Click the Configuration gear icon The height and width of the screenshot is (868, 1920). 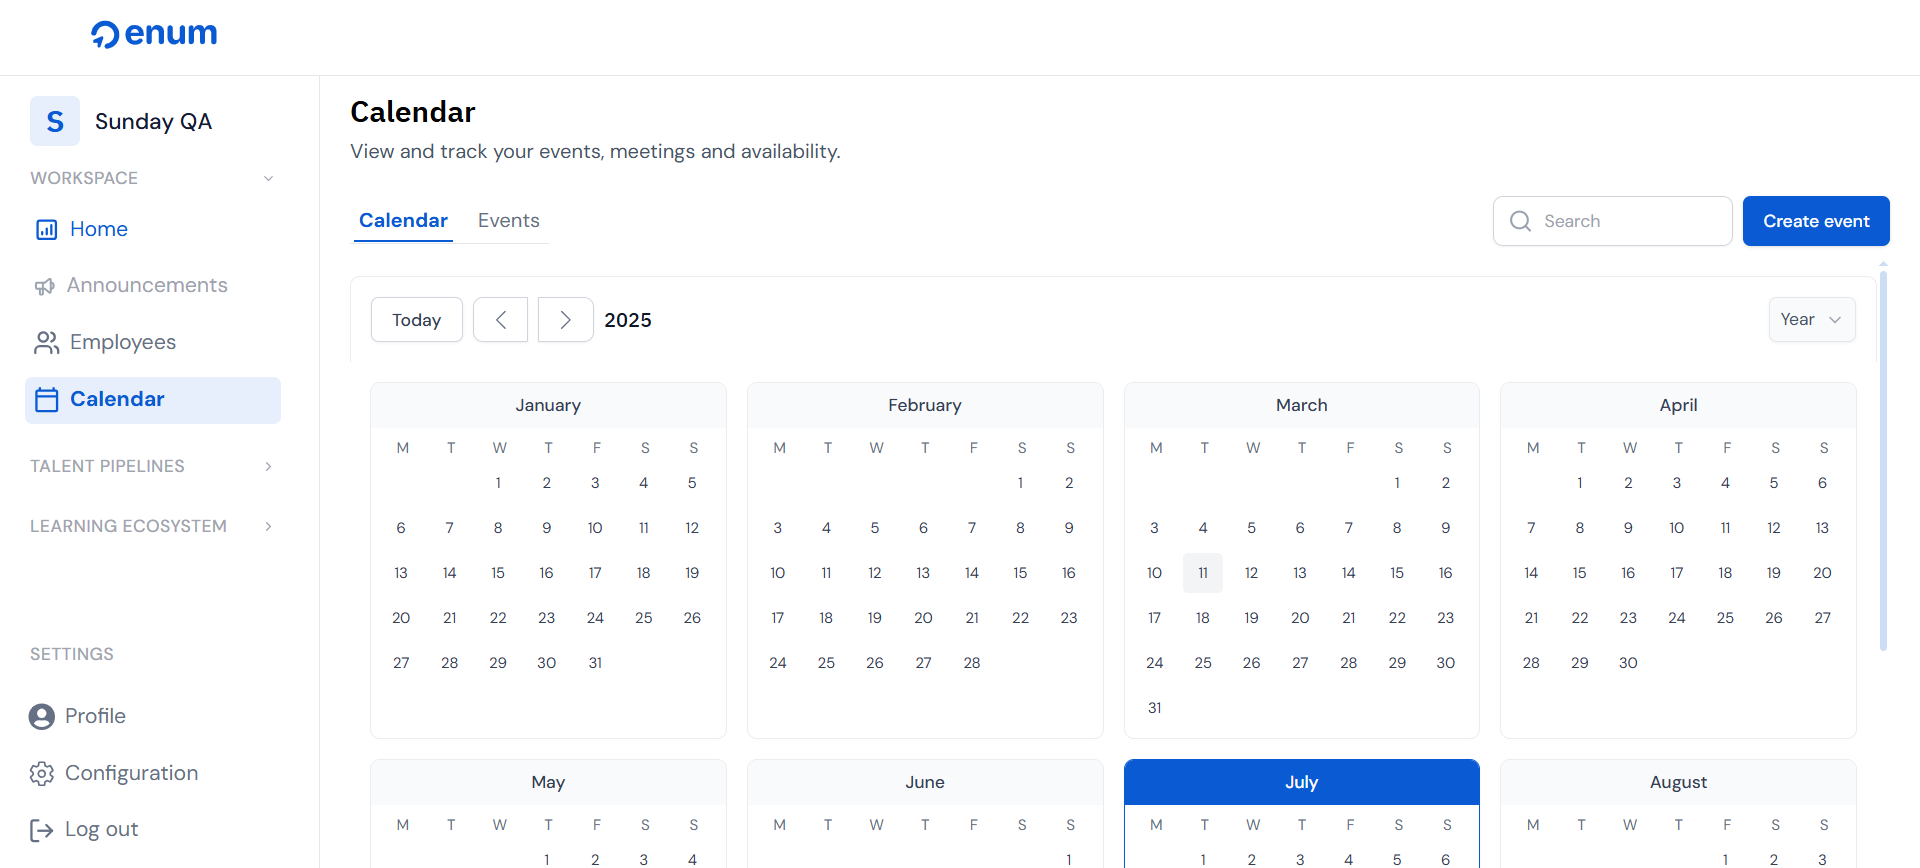click(x=42, y=773)
